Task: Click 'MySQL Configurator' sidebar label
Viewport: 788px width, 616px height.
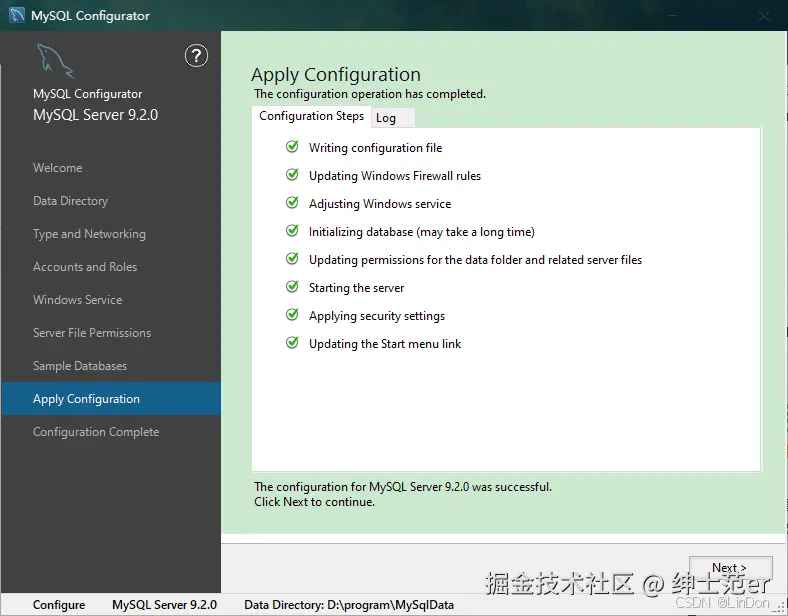Action: 87,94
